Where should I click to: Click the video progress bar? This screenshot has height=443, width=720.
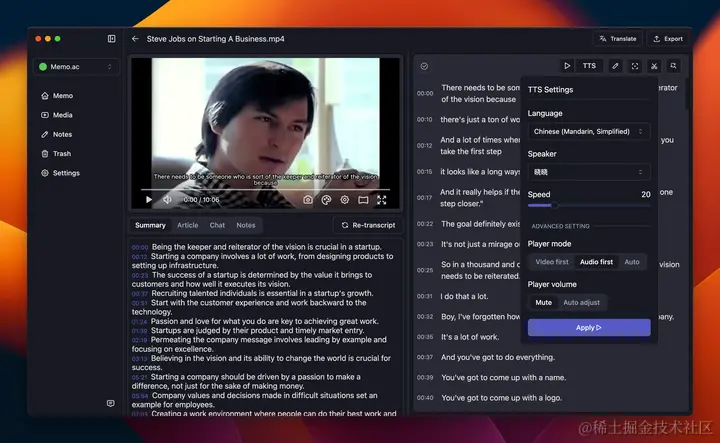coord(265,189)
